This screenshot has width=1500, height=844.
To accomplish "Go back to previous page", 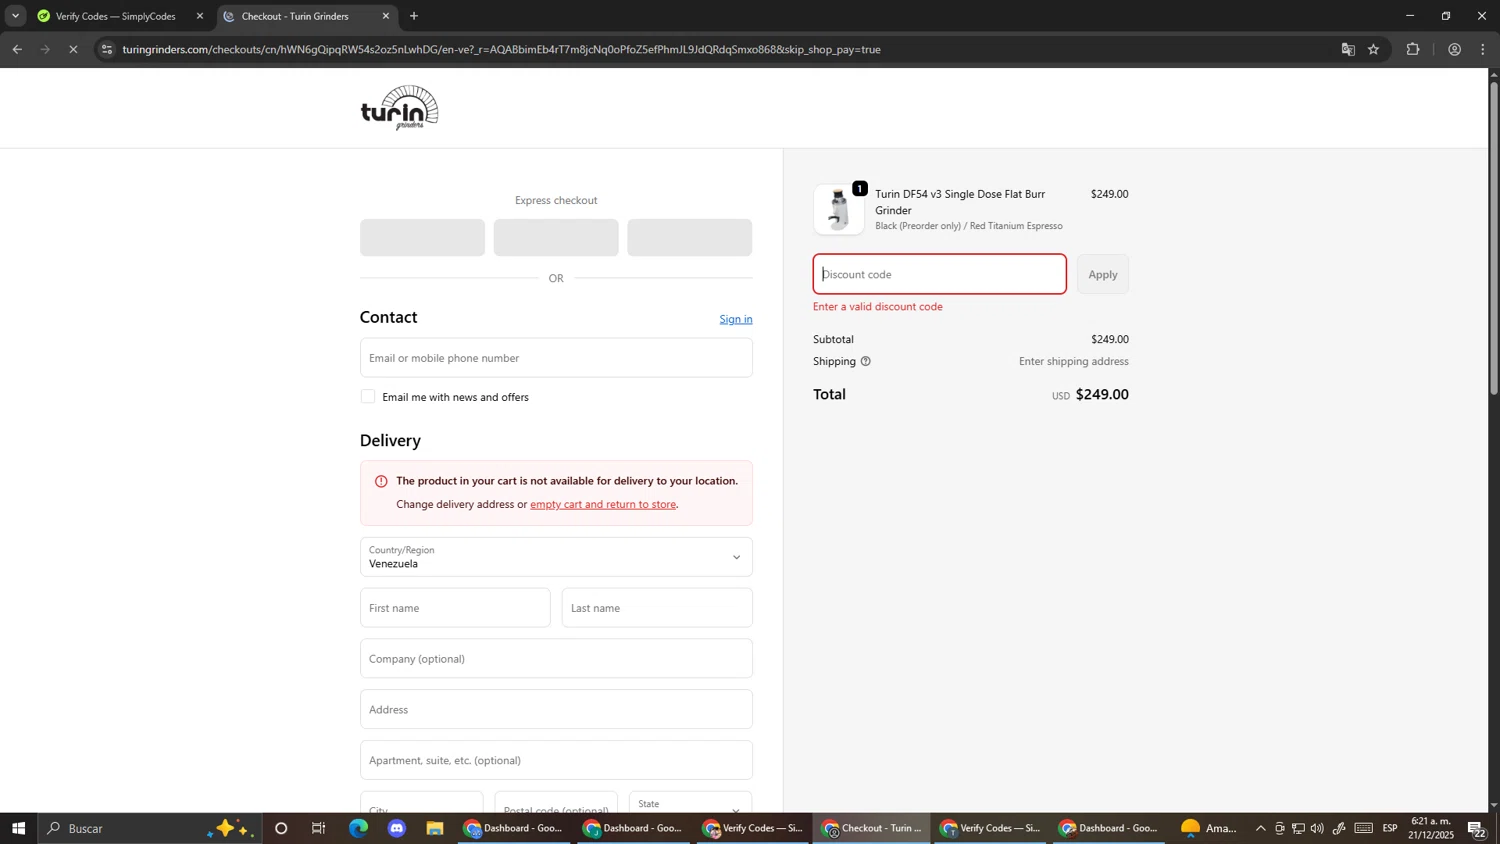I will [17, 49].
